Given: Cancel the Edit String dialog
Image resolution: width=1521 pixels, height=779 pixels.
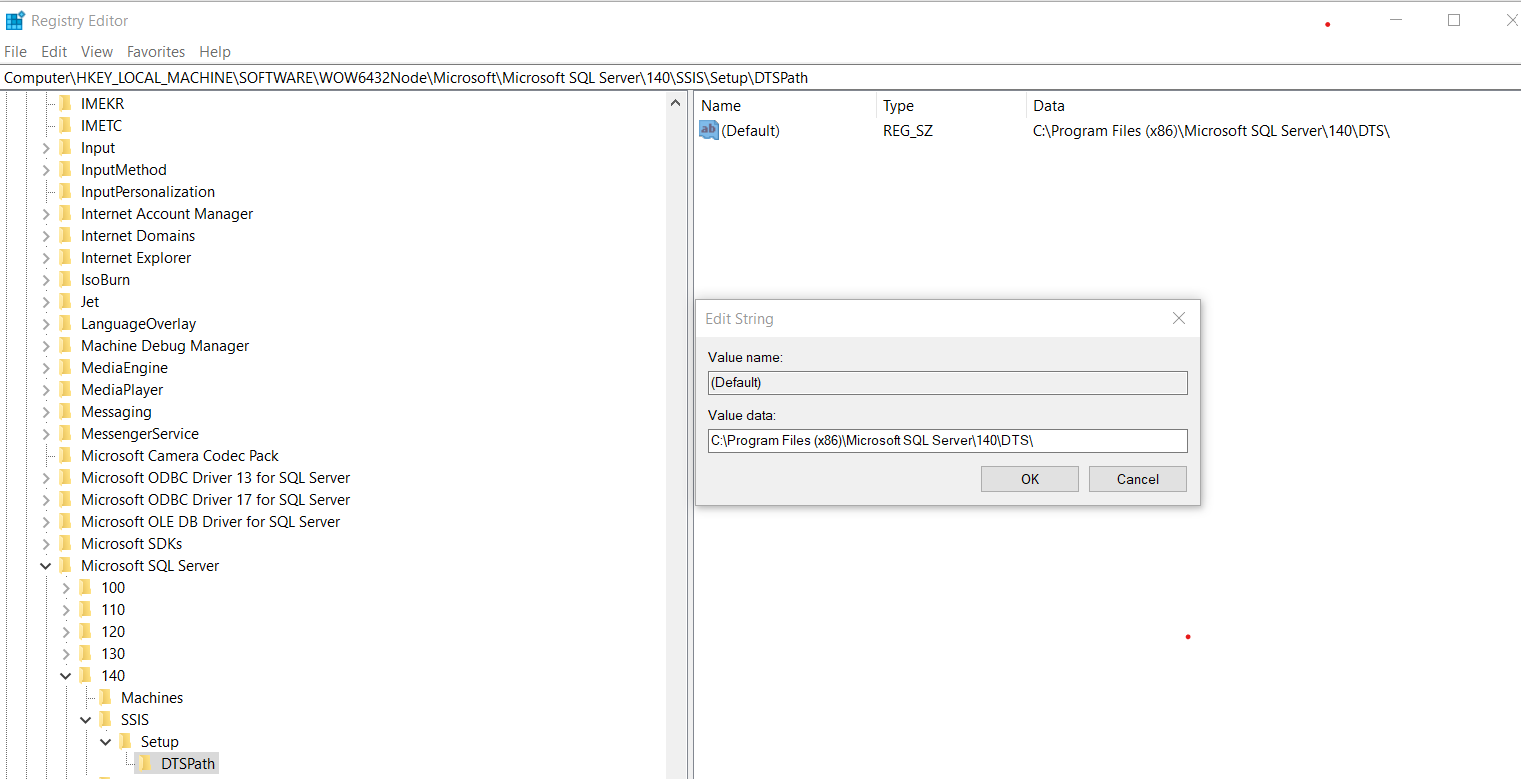Looking at the screenshot, I should pyautogui.click(x=1138, y=479).
